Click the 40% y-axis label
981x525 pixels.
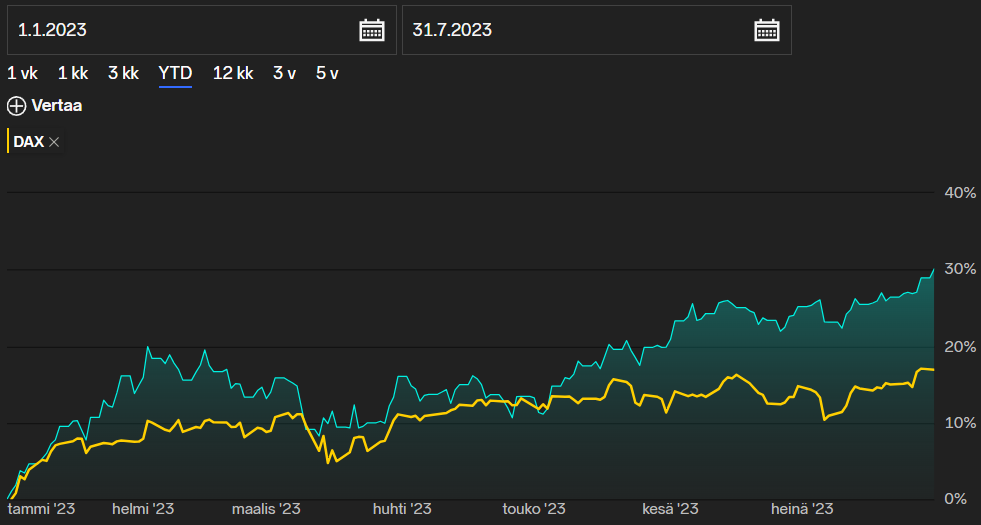(x=960, y=193)
